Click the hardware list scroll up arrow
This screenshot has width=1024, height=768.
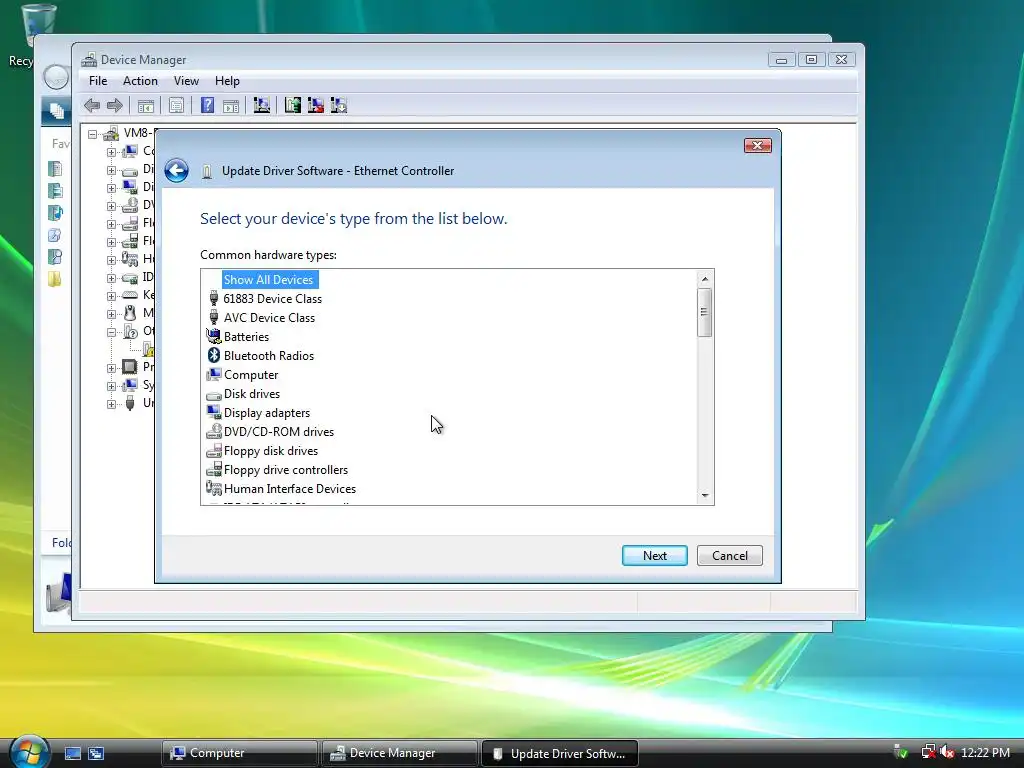pyautogui.click(x=705, y=279)
